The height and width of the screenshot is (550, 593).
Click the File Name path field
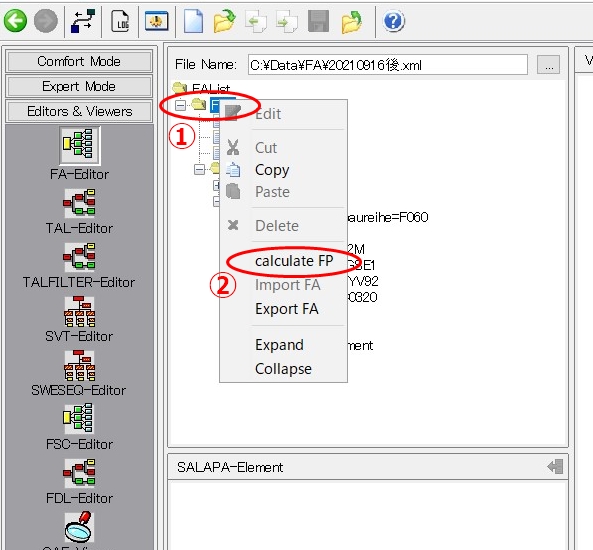[388, 65]
